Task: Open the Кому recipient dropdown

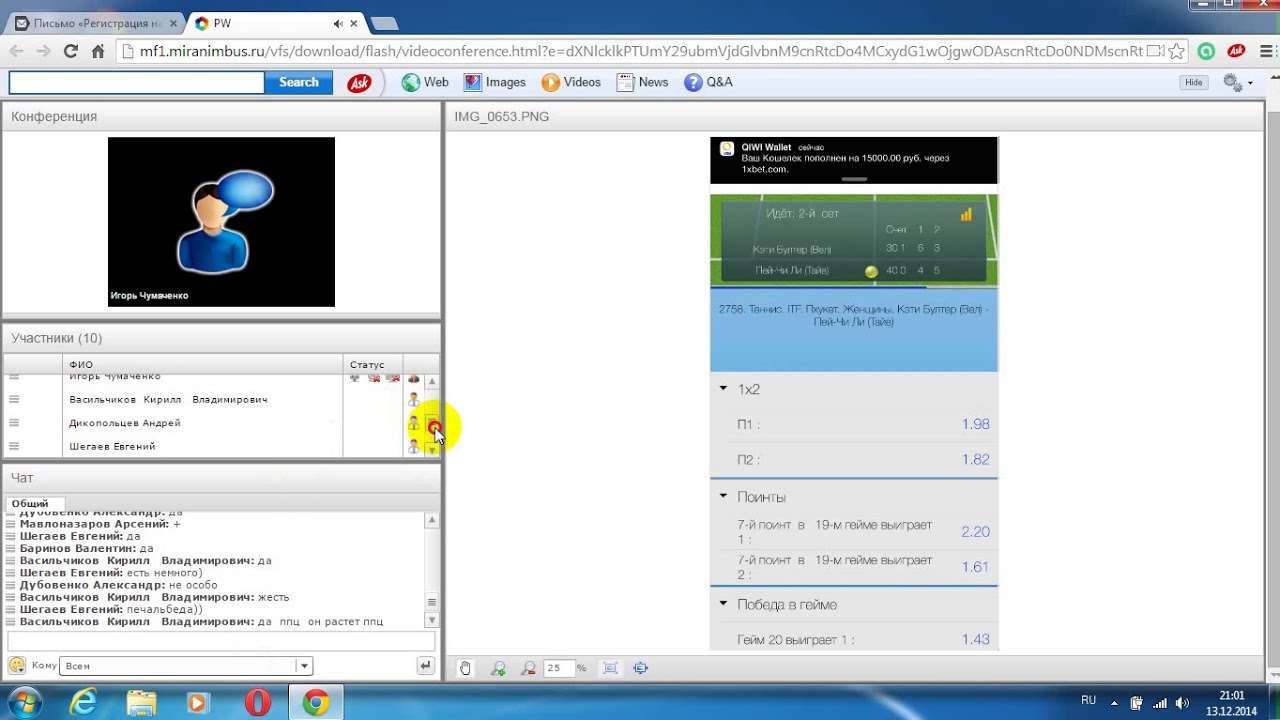Action: [x=303, y=666]
